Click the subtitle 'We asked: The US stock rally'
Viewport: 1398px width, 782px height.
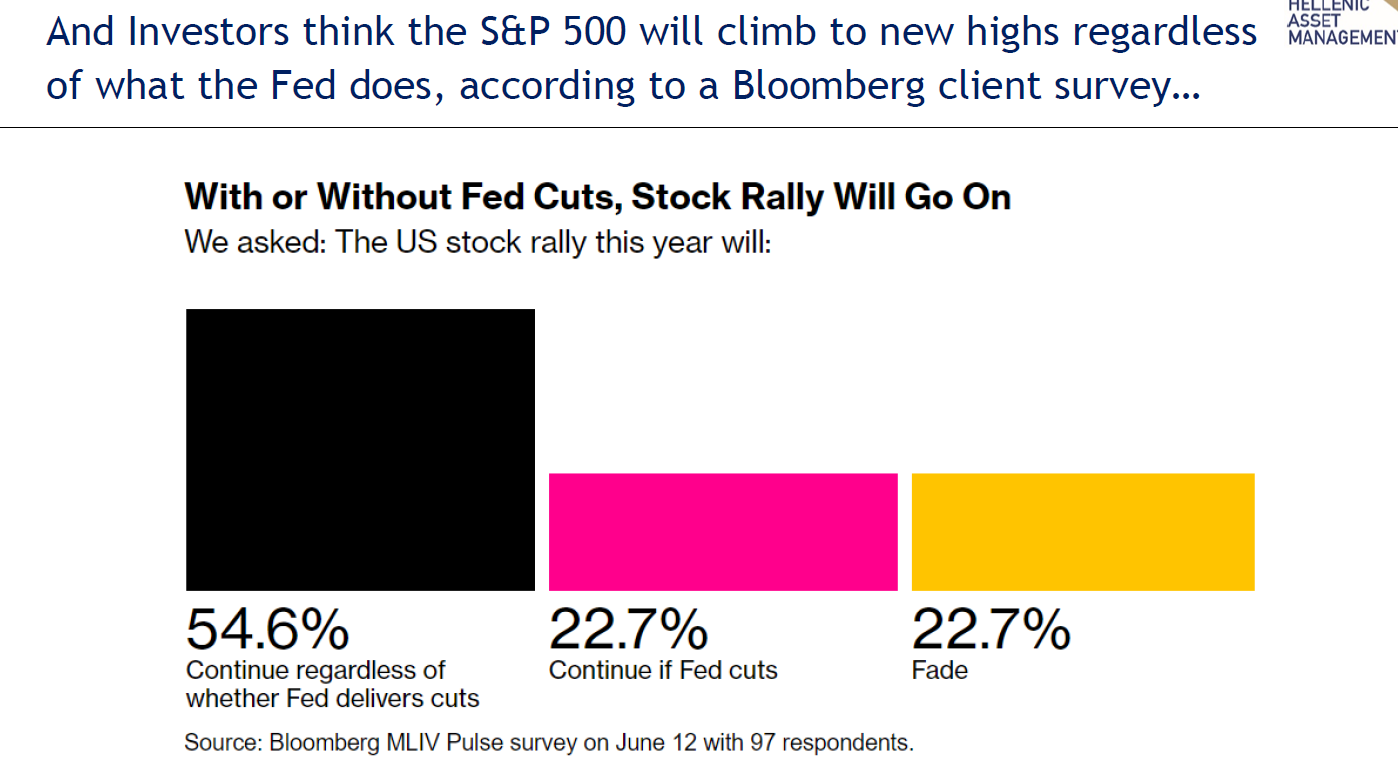coord(478,243)
